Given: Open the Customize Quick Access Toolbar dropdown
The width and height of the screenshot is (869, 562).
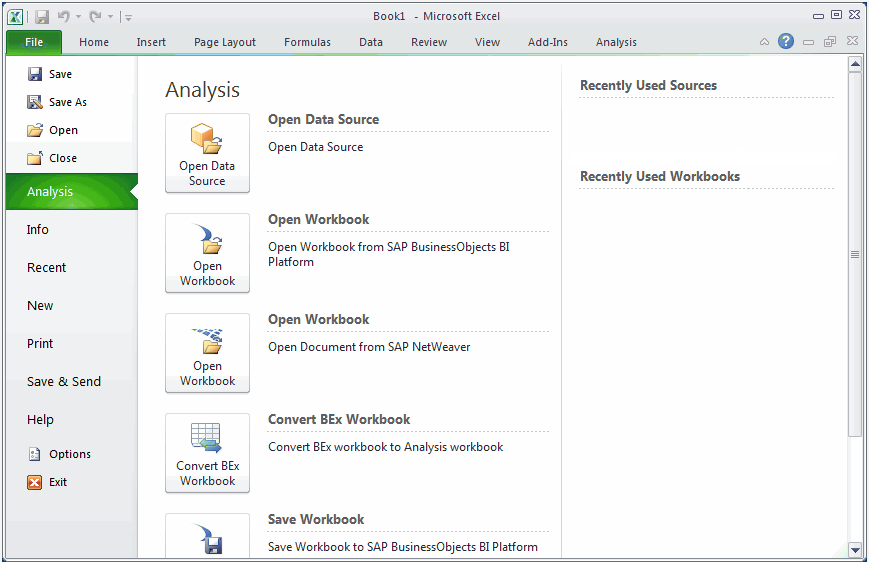Looking at the screenshot, I should pos(128,17).
